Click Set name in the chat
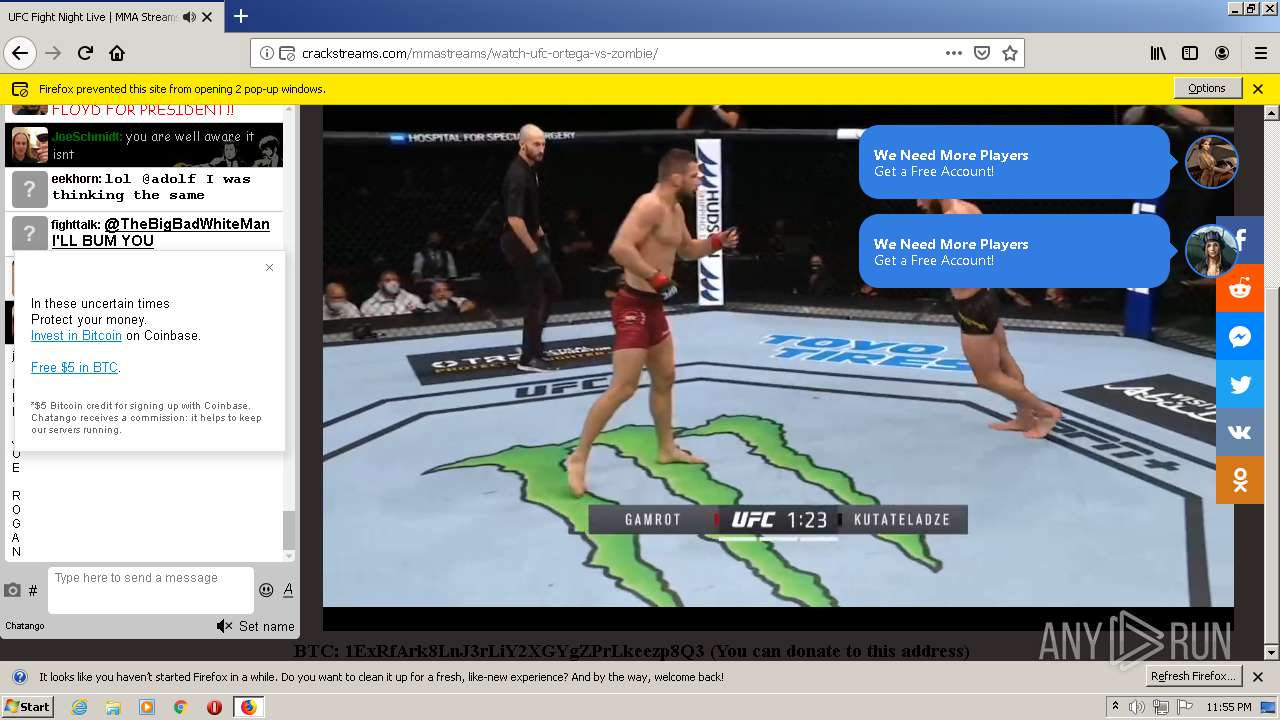Viewport: 1280px width, 720px height. [266, 626]
